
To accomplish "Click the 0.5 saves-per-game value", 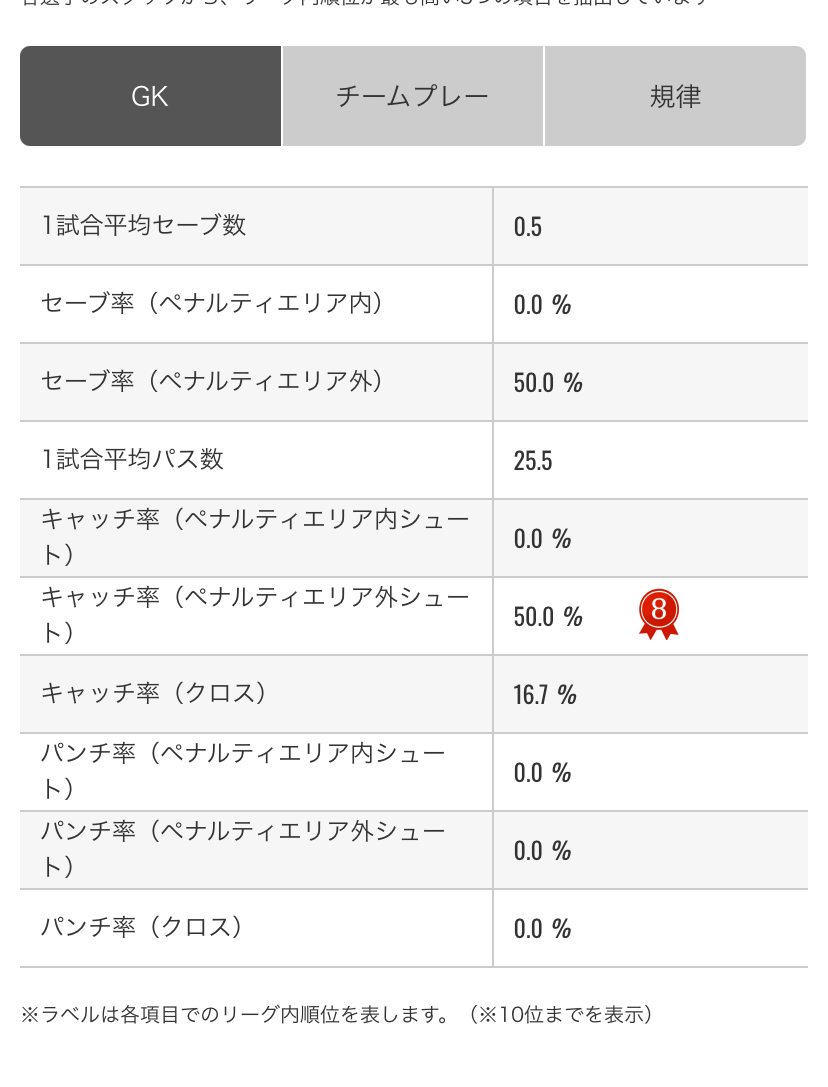I will click(528, 227).
